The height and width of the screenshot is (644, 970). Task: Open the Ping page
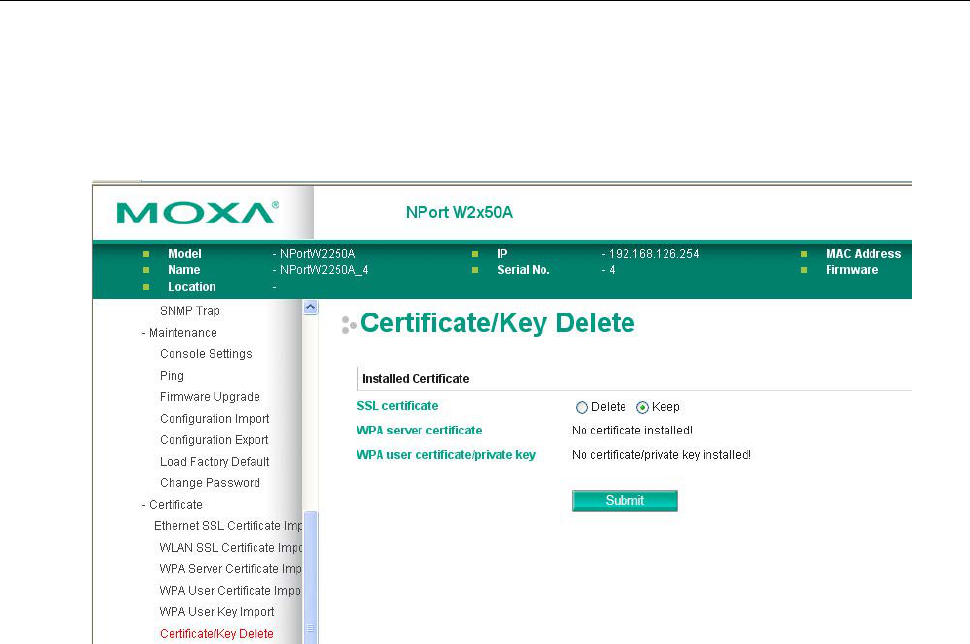pos(171,376)
